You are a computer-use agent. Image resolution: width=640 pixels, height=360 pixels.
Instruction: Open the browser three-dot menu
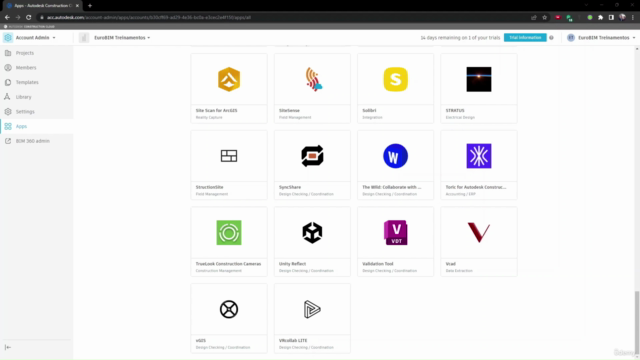tap(633, 18)
